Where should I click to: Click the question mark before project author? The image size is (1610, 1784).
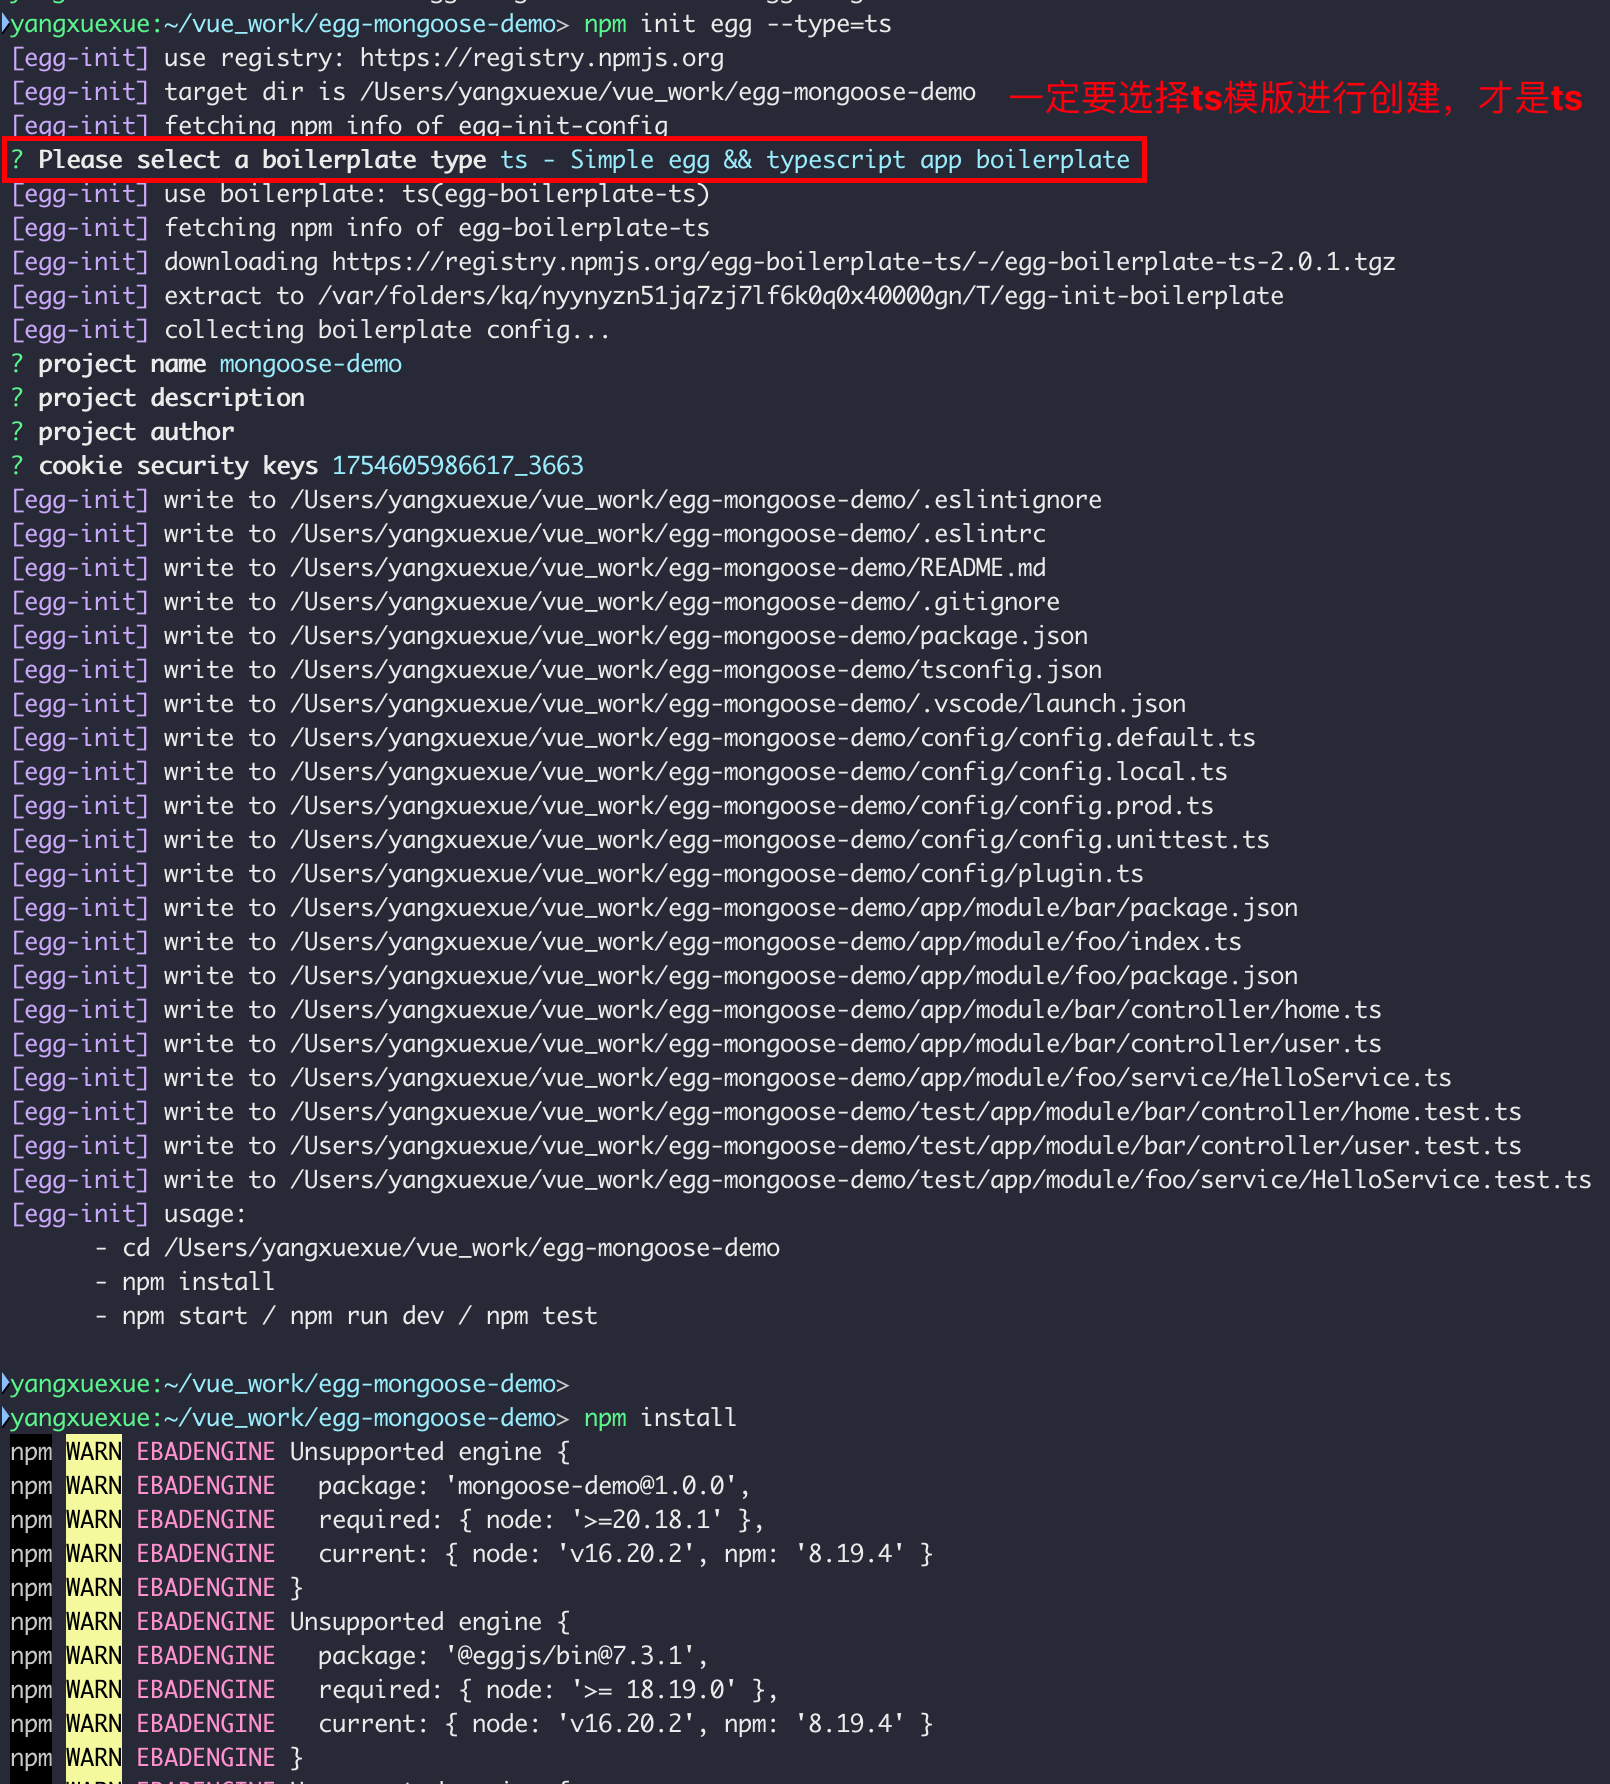[17, 432]
